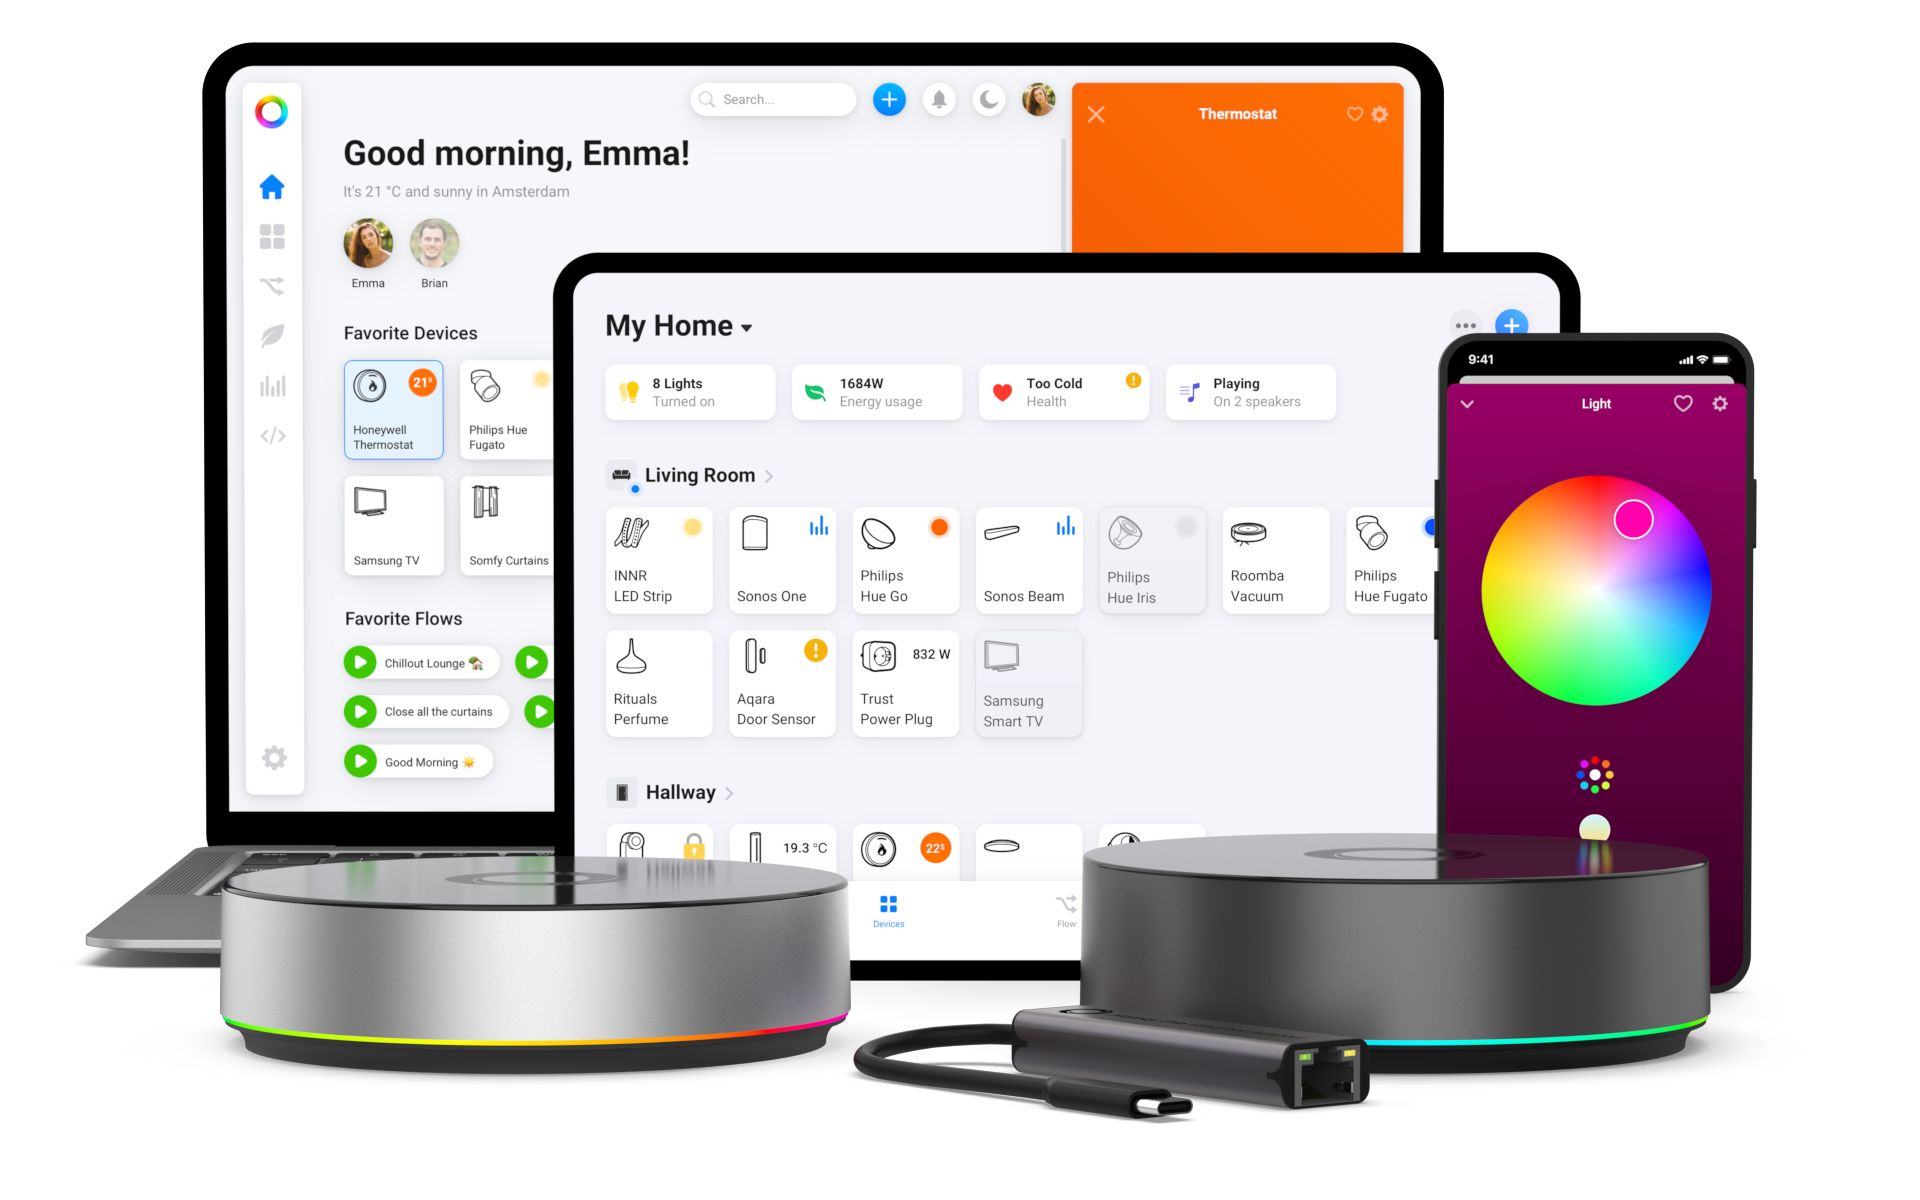Click the Good Morning flow run button

pos(357,760)
